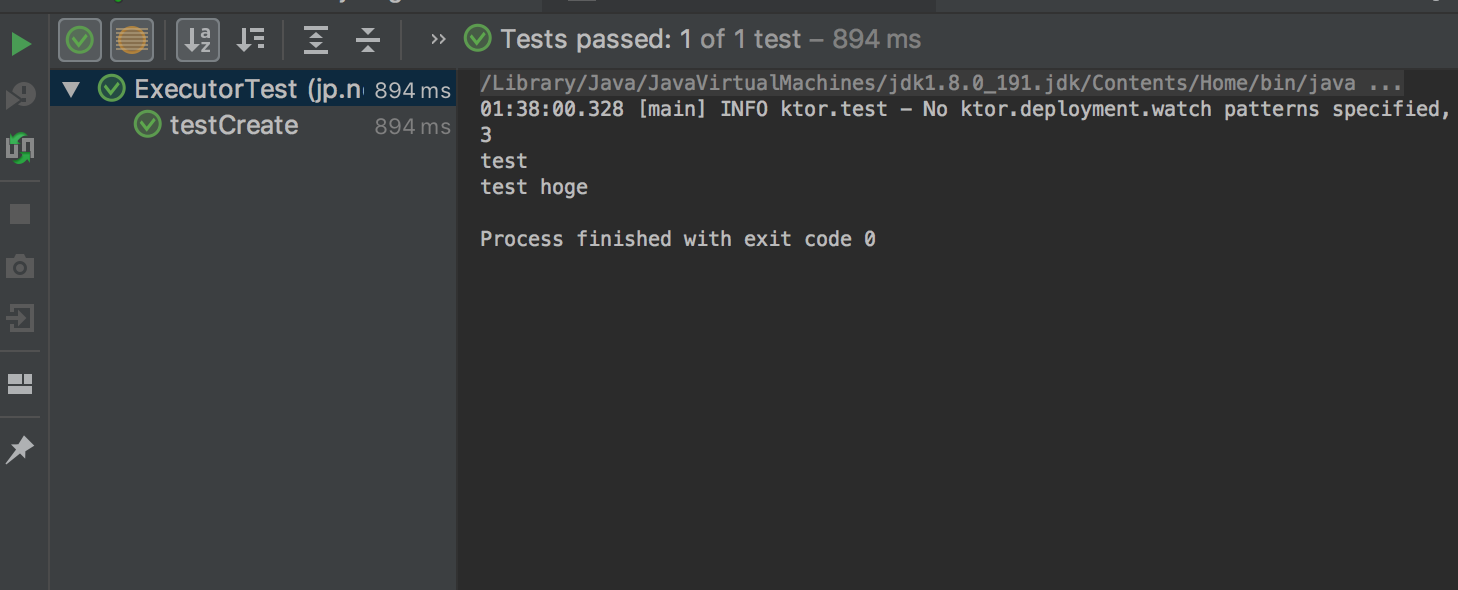
Task: Restore layout icon in sidebar
Action: click(20, 384)
